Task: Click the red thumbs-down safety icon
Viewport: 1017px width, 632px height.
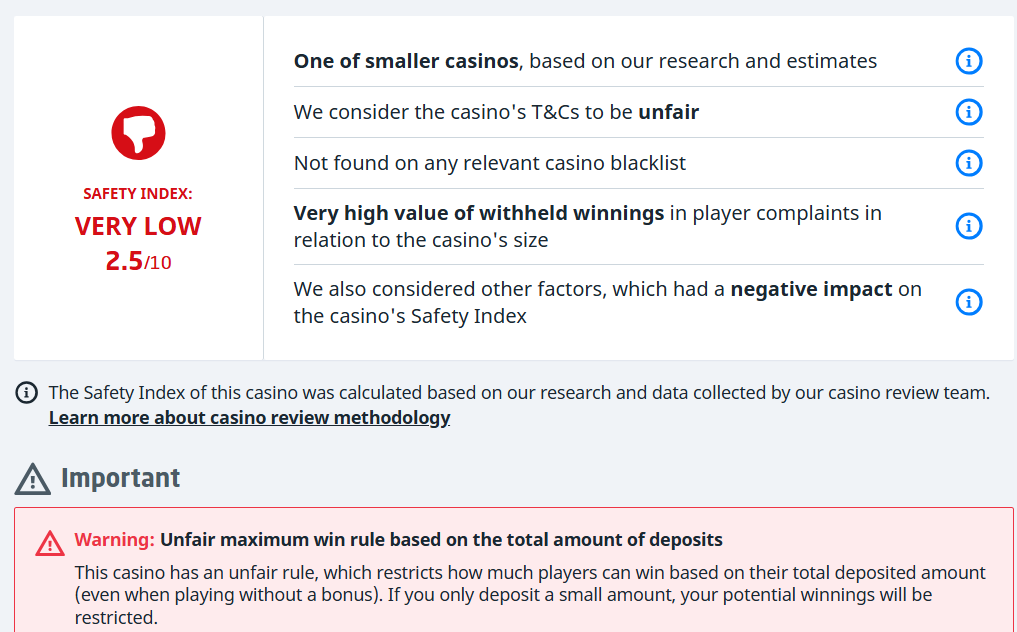Action: pyautogui.click(x=138, y=132)
